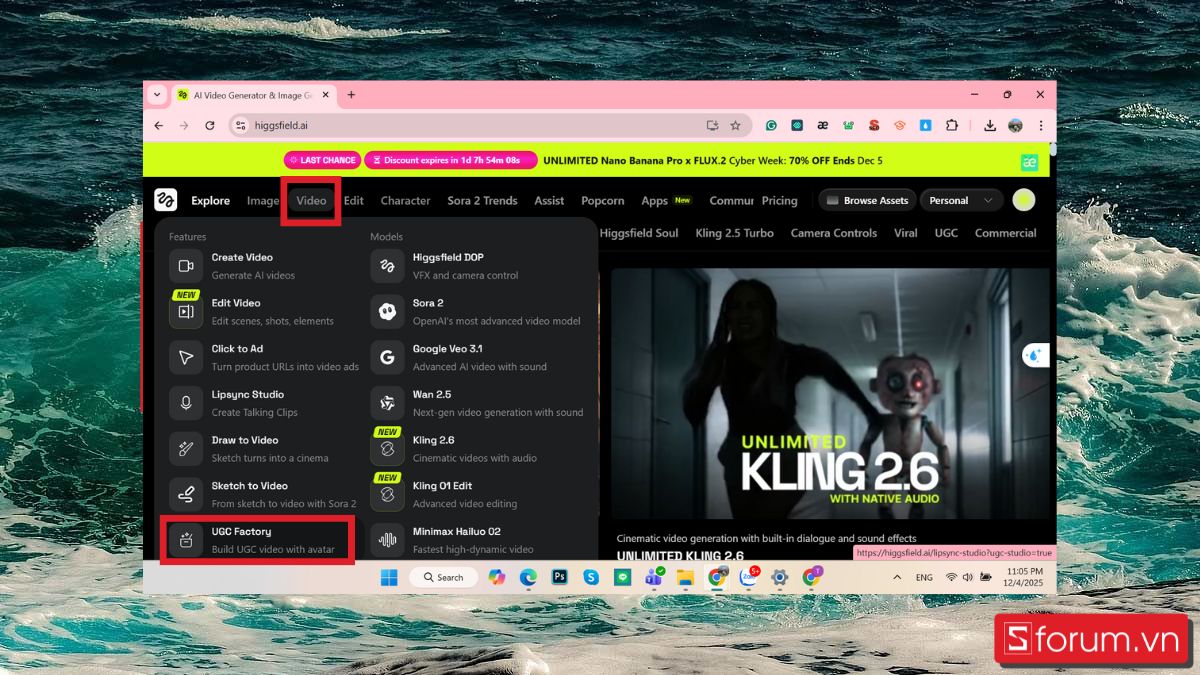Image resolution: width=1200 pixels, height=675 pixels.
Task: Reload the page with the refresh icon
Action: (x=210, y=125)
